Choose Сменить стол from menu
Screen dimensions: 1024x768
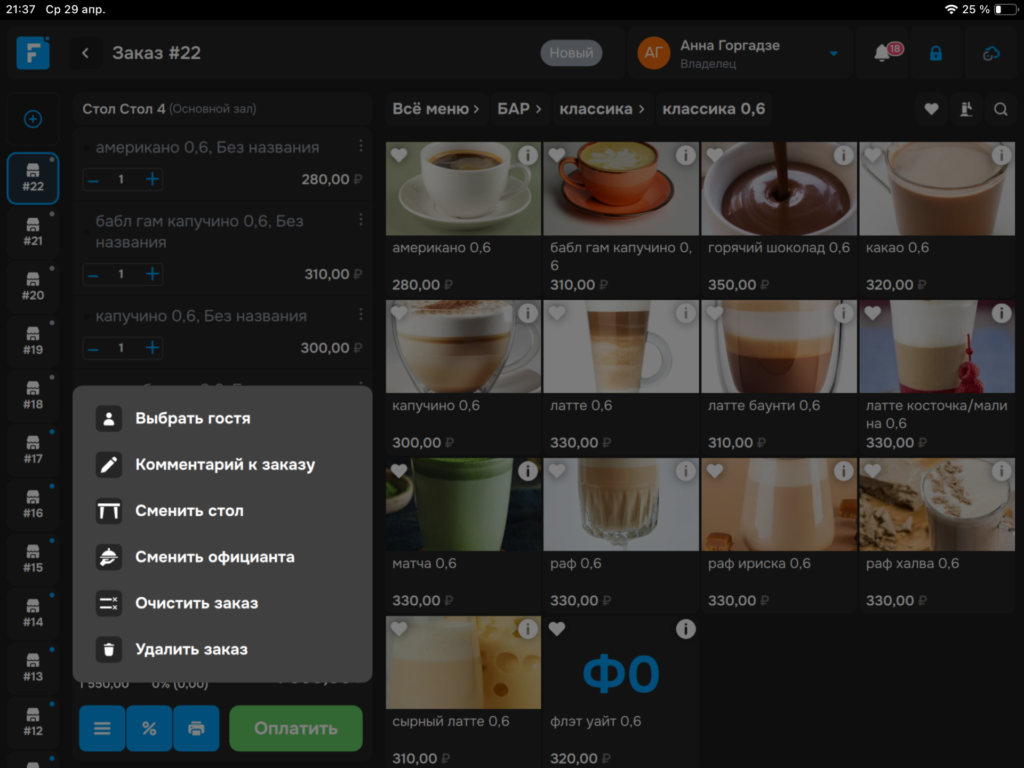[x=222, y=511]
